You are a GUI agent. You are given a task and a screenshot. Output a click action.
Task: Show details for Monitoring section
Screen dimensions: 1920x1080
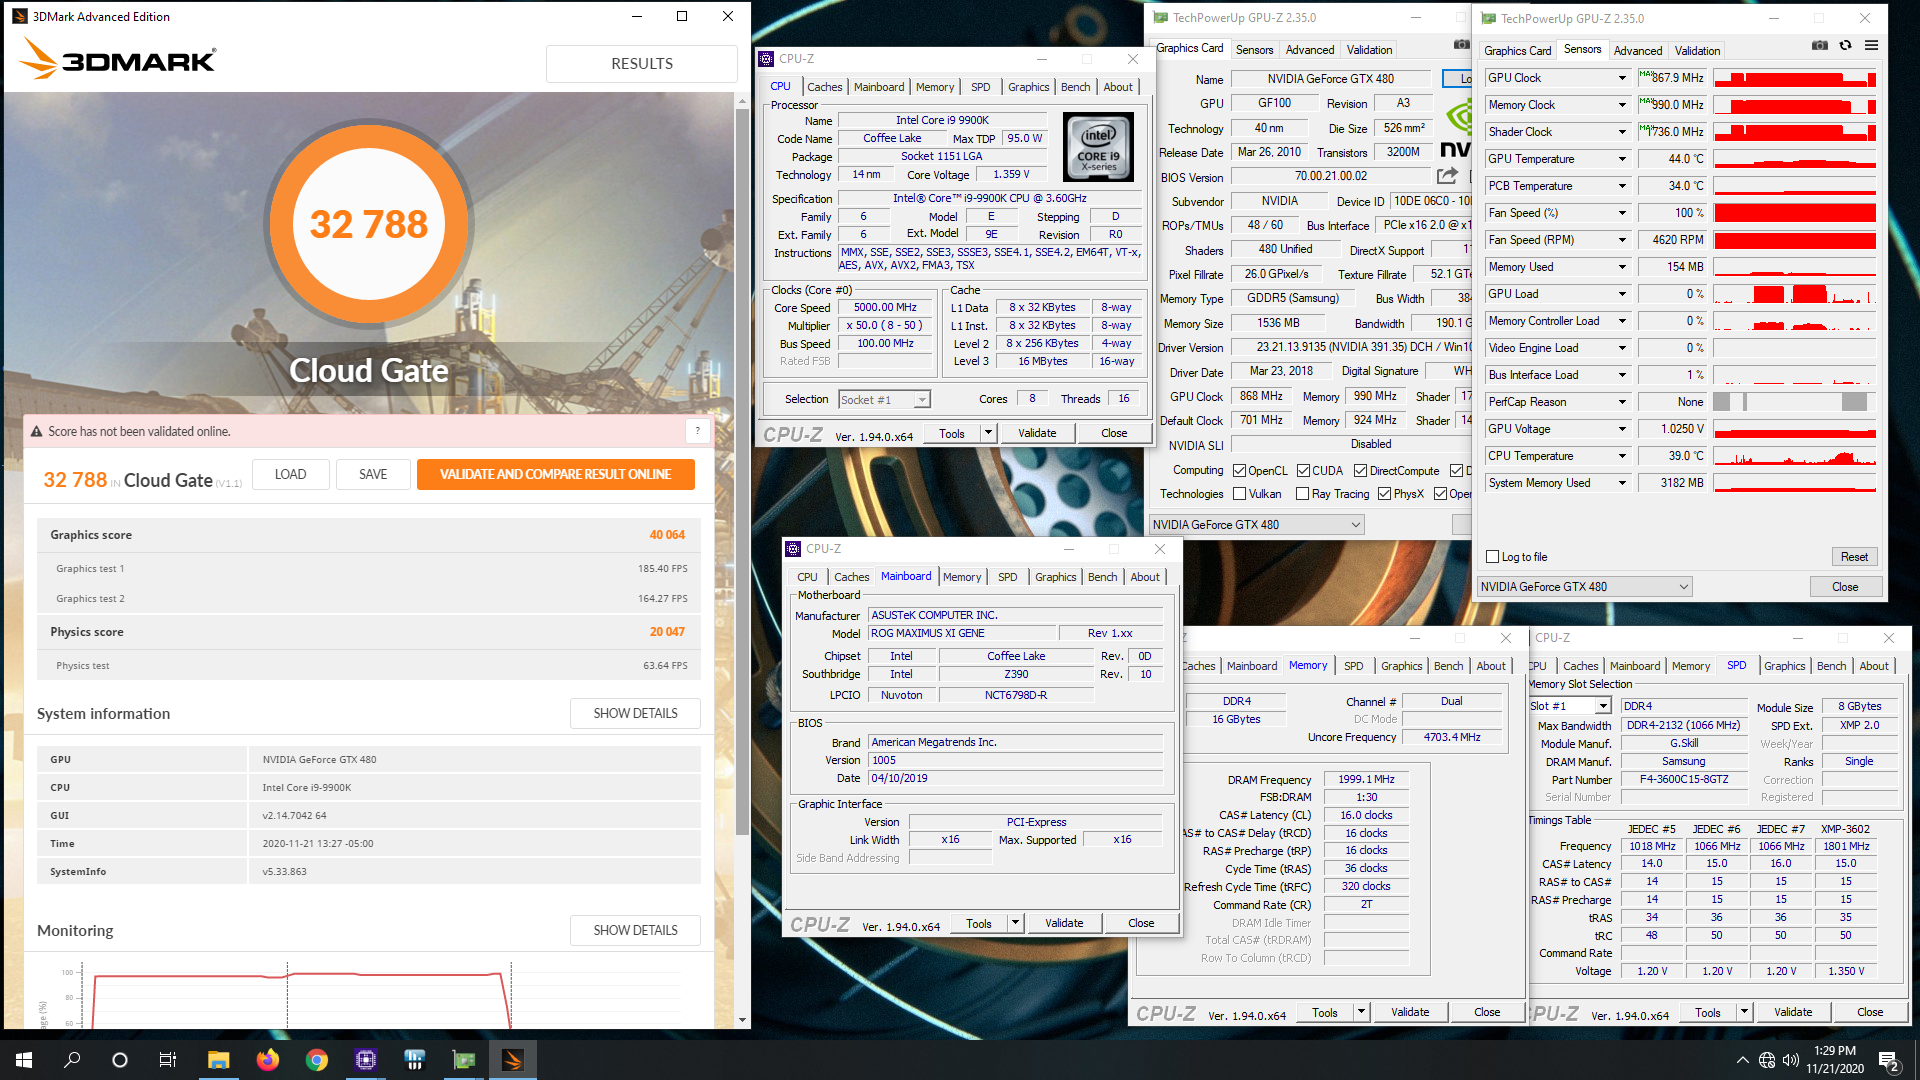pyautogui.click(x=635, y=930)
